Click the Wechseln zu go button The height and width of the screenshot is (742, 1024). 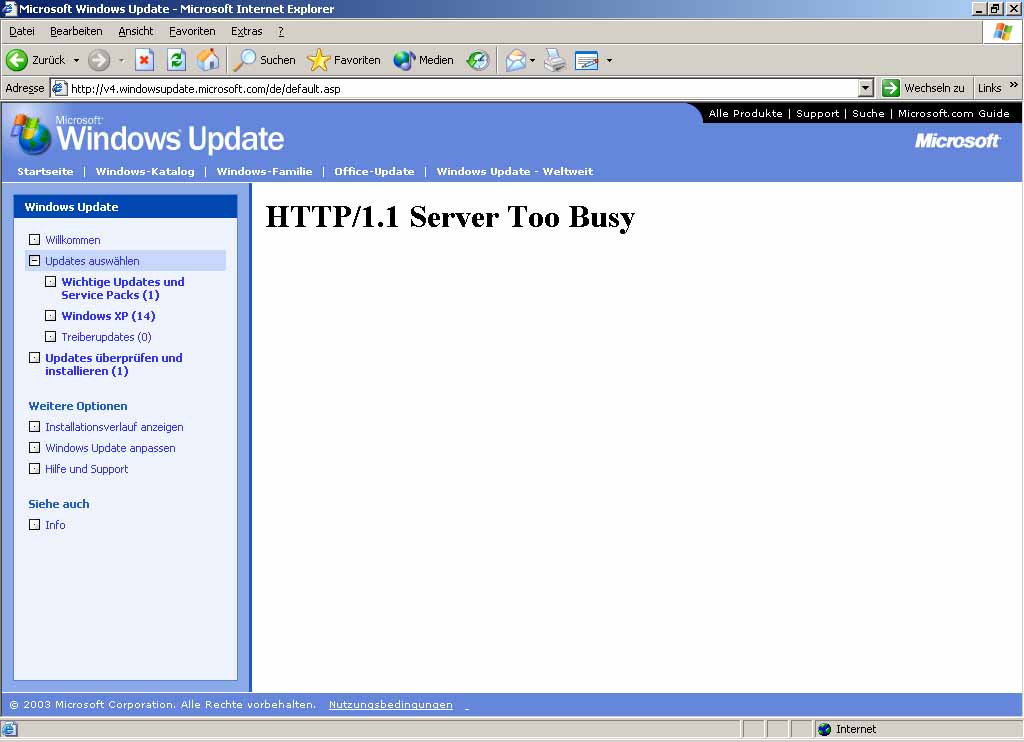(x=923, y=88)
